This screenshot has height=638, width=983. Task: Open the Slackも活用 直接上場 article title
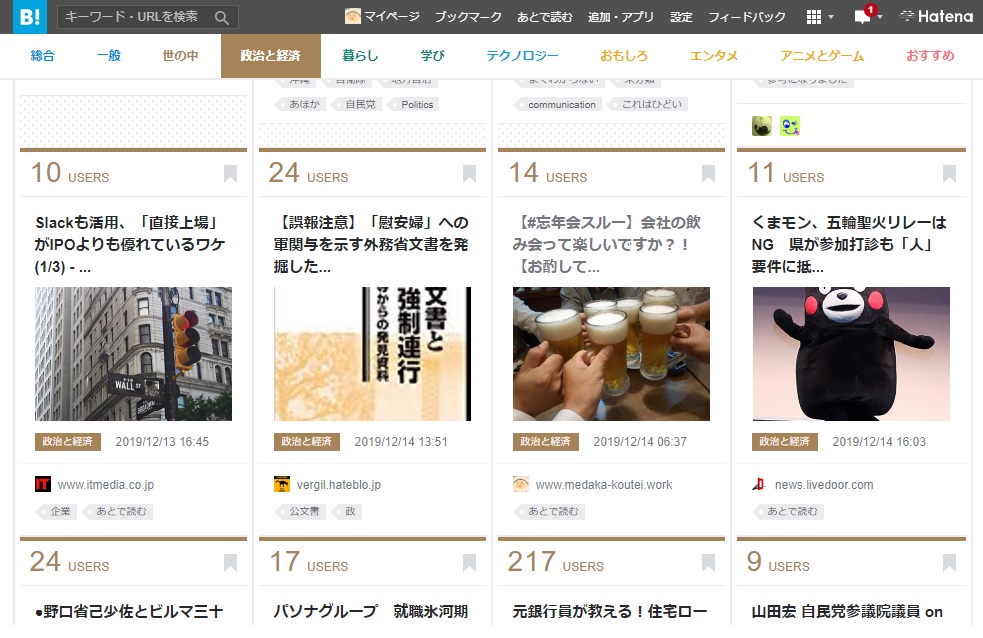pyautogui.click(x=130, y=244)
